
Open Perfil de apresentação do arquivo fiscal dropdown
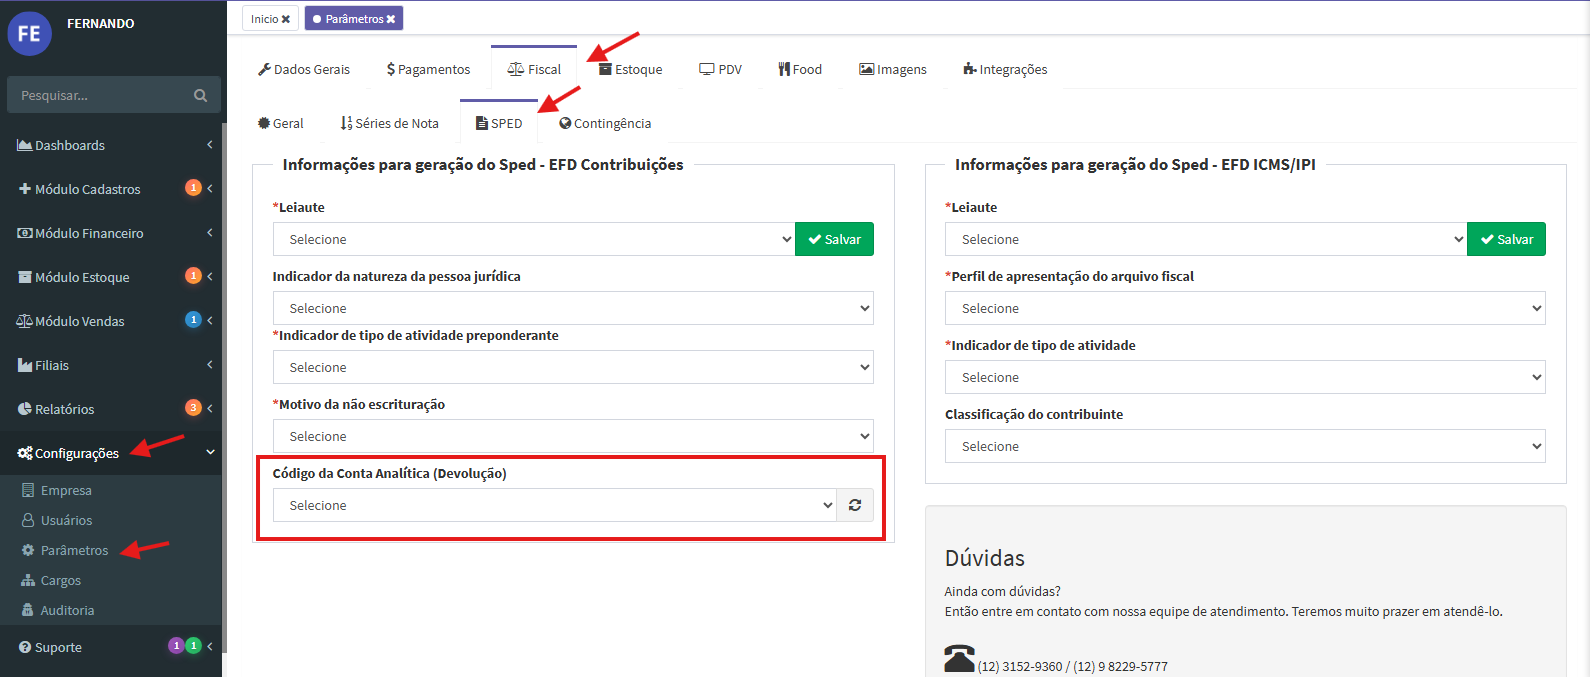pos(1244,308)
